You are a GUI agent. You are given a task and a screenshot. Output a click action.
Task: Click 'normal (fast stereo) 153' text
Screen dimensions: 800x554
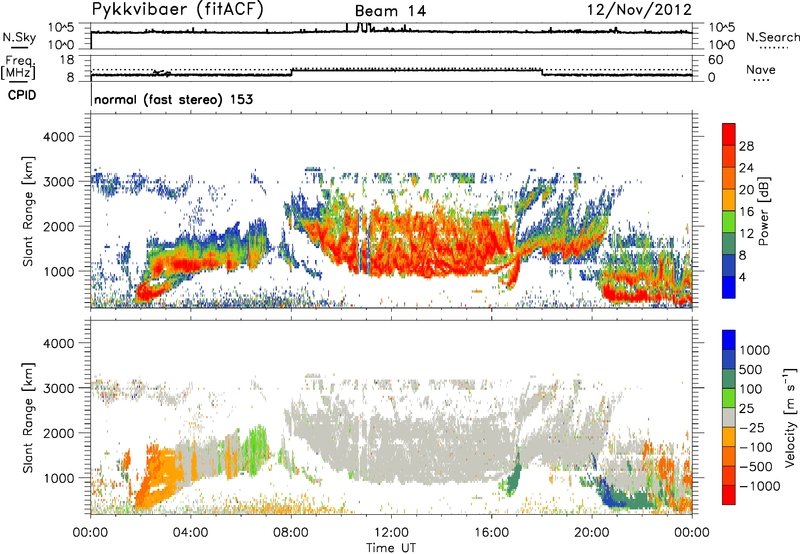pos(173,99)
